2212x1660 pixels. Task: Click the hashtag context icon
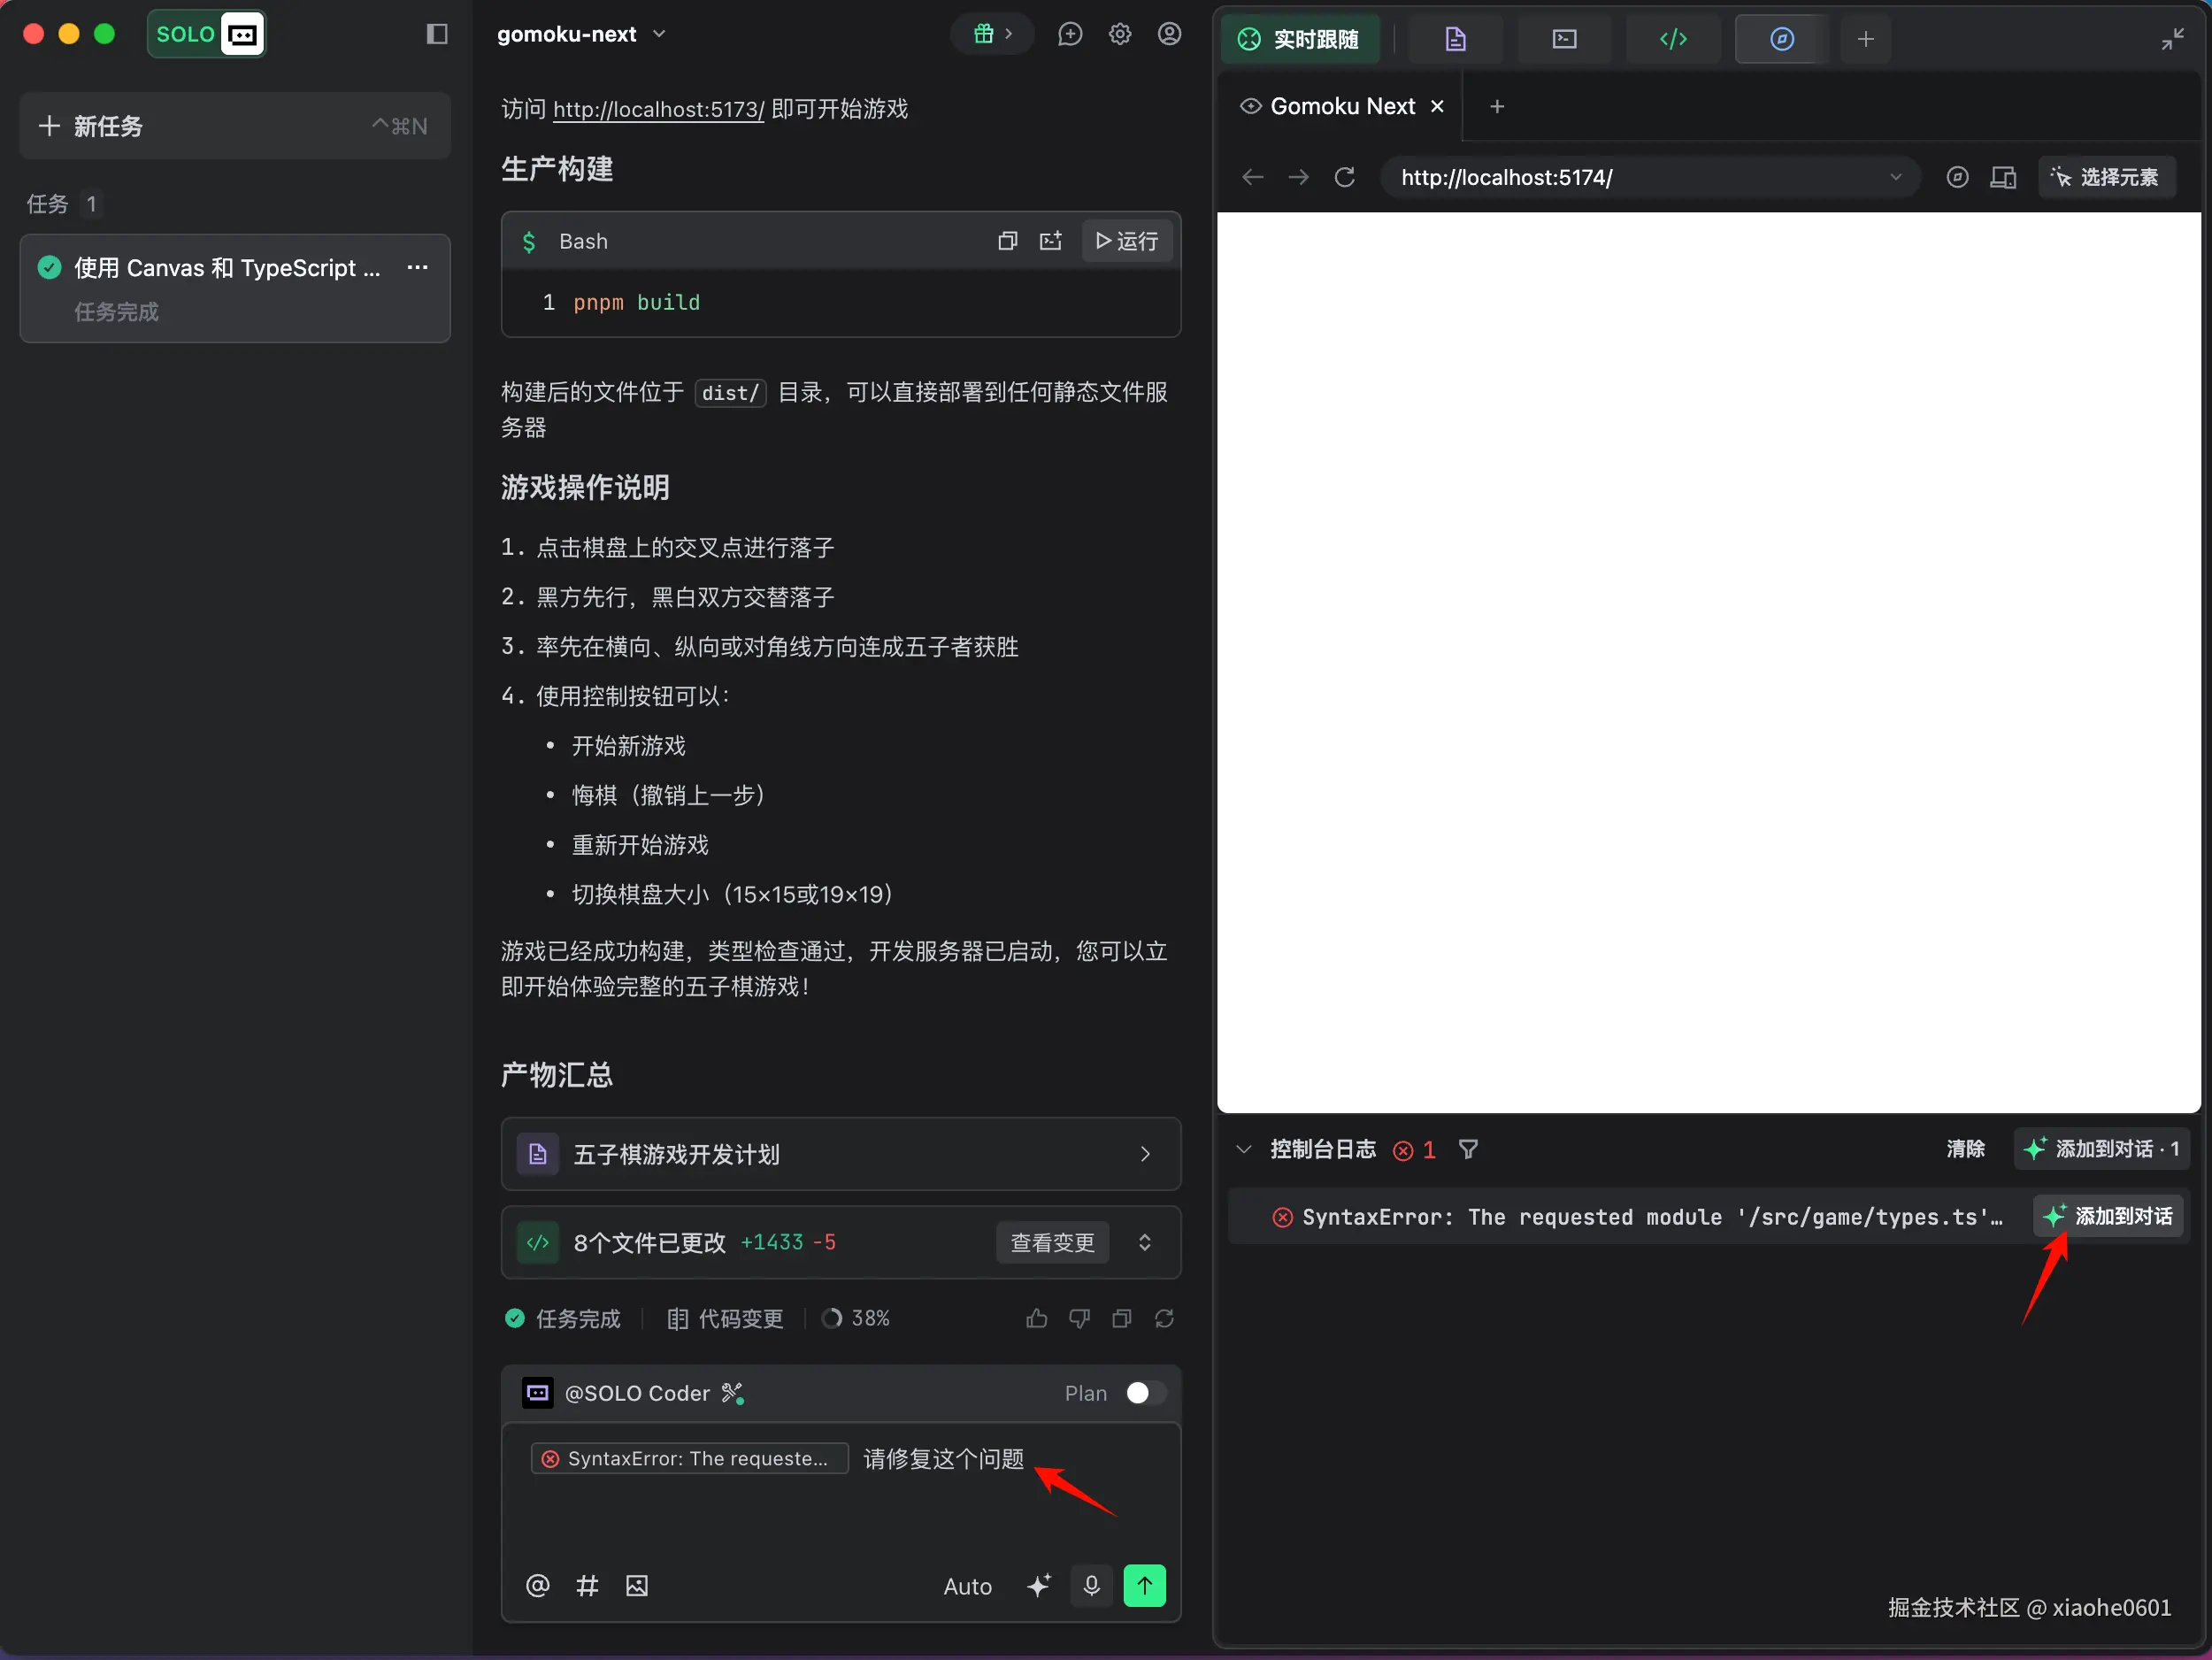[x=587, y=1586]
